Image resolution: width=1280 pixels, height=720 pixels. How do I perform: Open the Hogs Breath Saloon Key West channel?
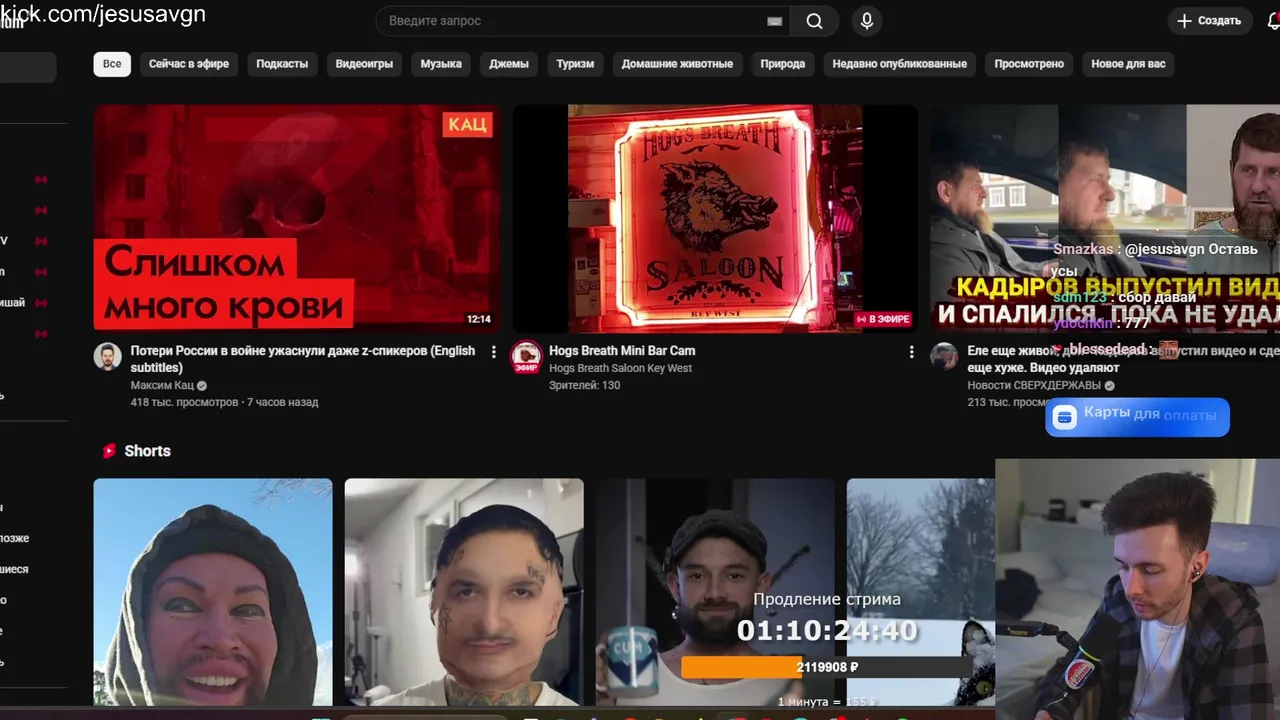pyautogui.click(x=620, y=368)
